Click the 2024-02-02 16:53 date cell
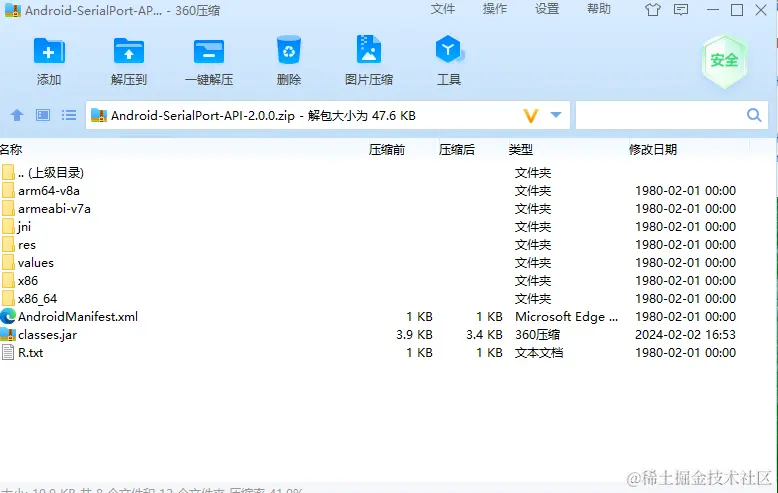778x493 pixels. pyautogui.click(x=685, y=335)
